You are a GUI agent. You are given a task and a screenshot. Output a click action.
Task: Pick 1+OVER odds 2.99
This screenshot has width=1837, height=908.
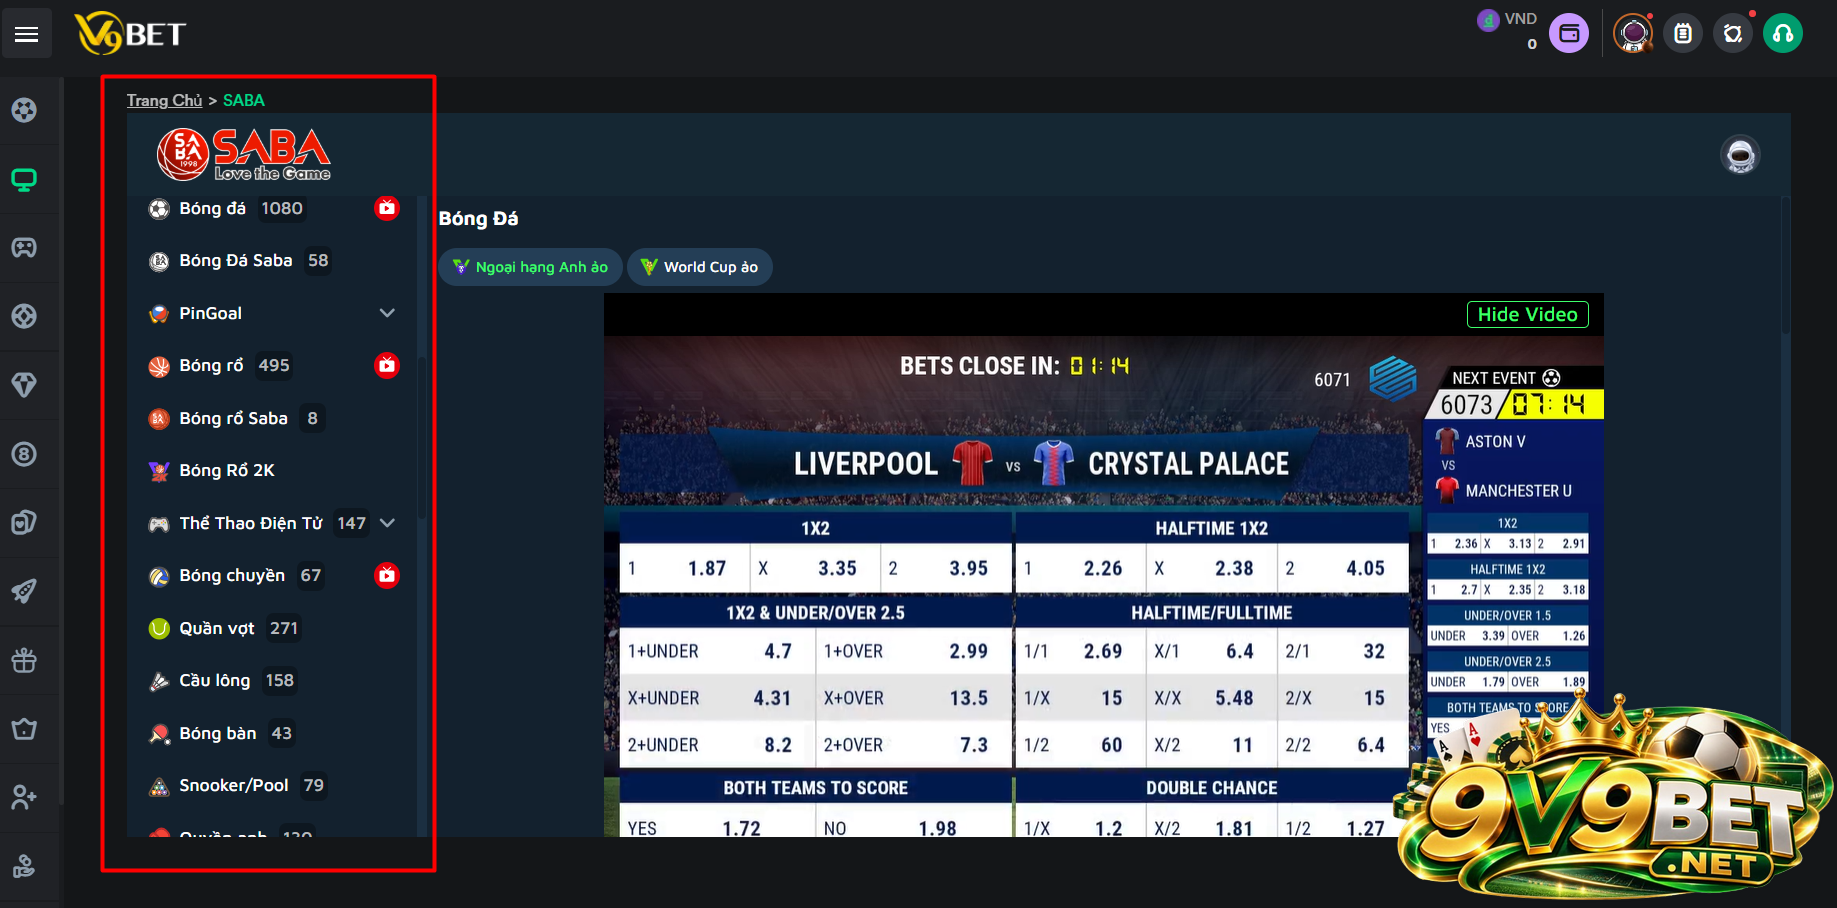(914, 651)
